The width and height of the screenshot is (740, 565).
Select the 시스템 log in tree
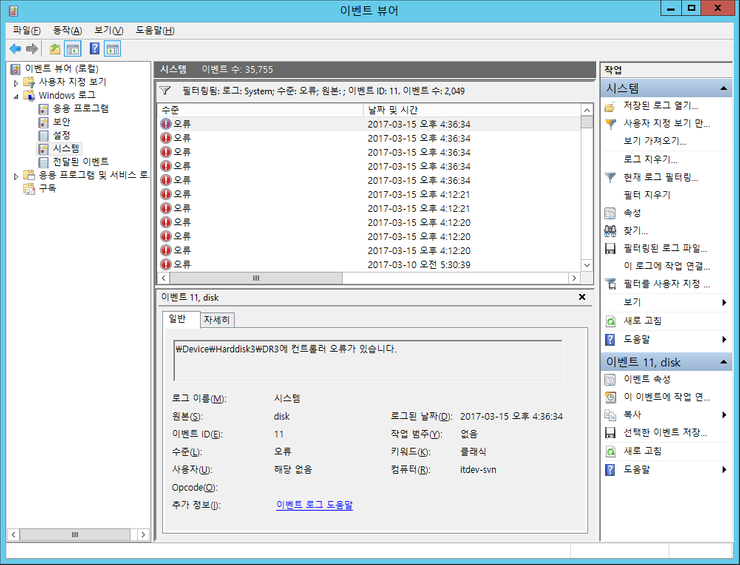[66, 149]
